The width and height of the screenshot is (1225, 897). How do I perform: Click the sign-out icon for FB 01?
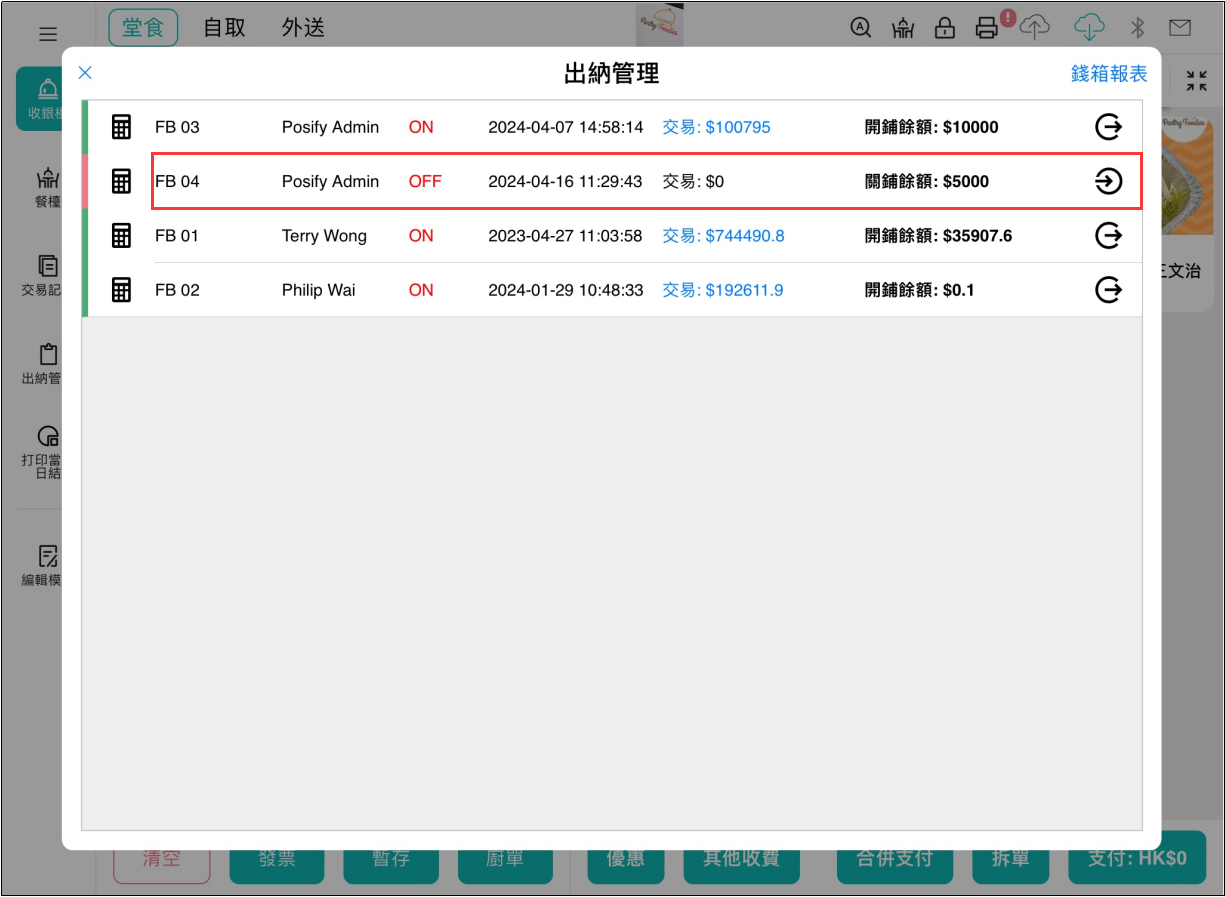[x=1108, y=236]
